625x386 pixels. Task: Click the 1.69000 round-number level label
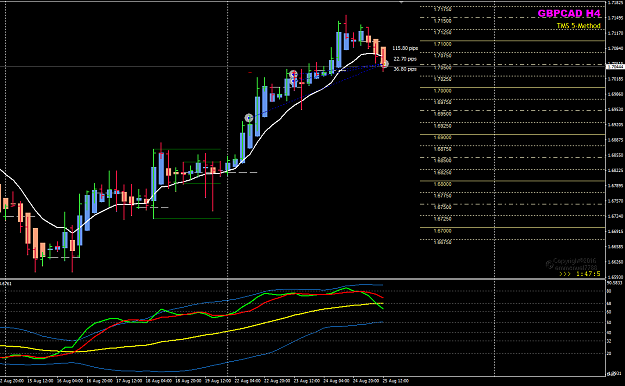click(x=442, y=138)
